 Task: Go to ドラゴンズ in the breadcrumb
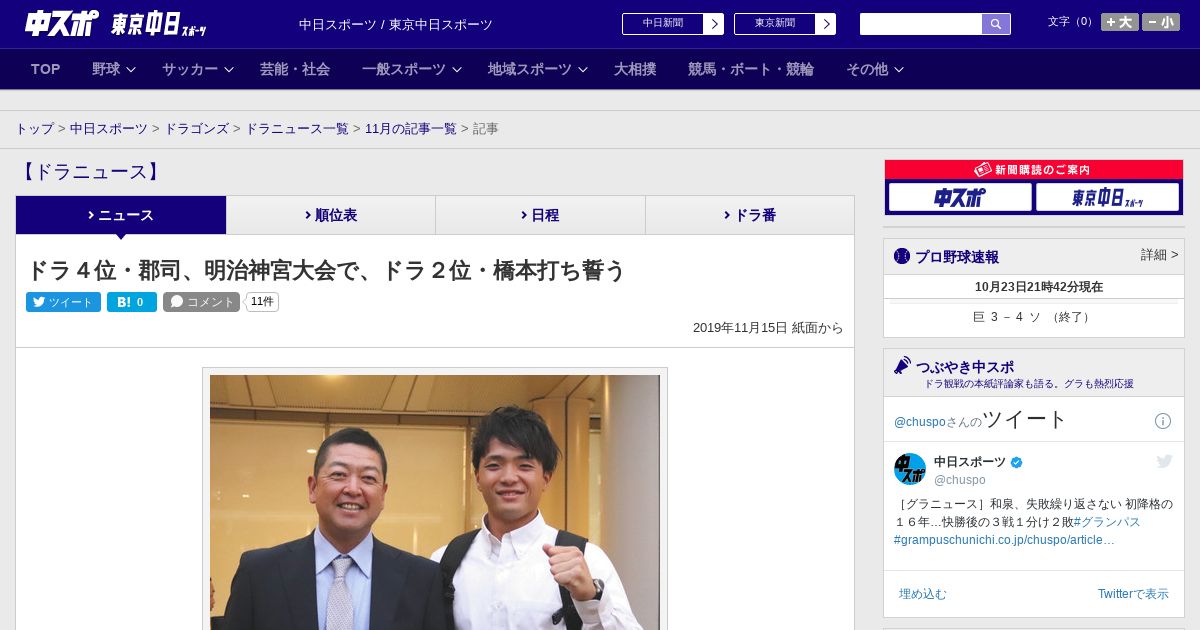[196, 129]
